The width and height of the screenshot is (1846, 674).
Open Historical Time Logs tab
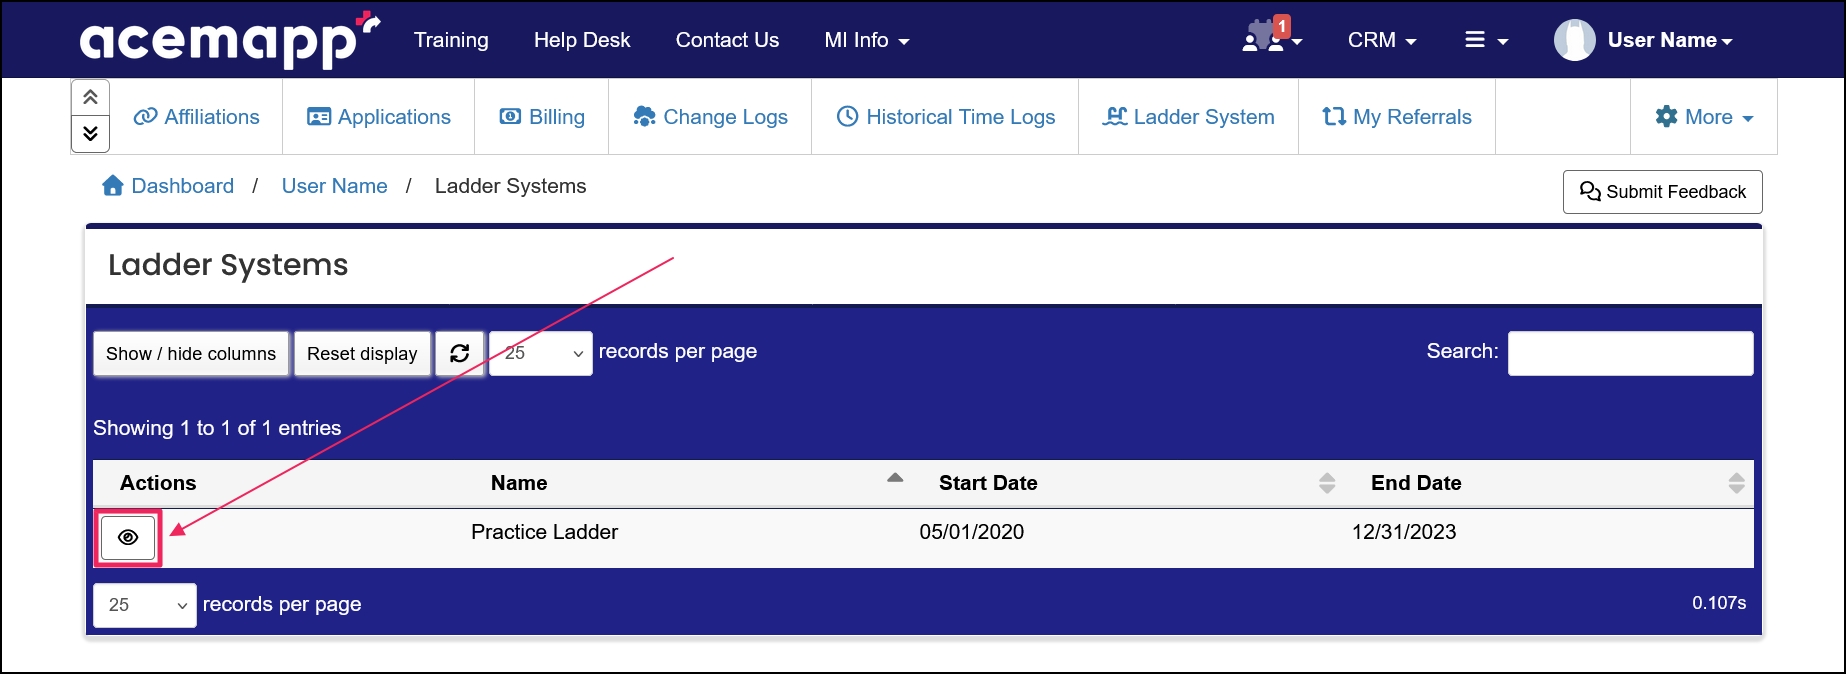click(945, 117)
